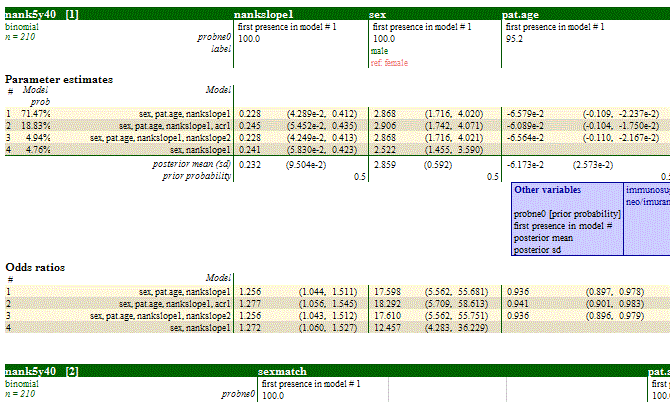
Task: Click the nankslope1 posterior mean value 0.232
Action: (x=249, y=163)
